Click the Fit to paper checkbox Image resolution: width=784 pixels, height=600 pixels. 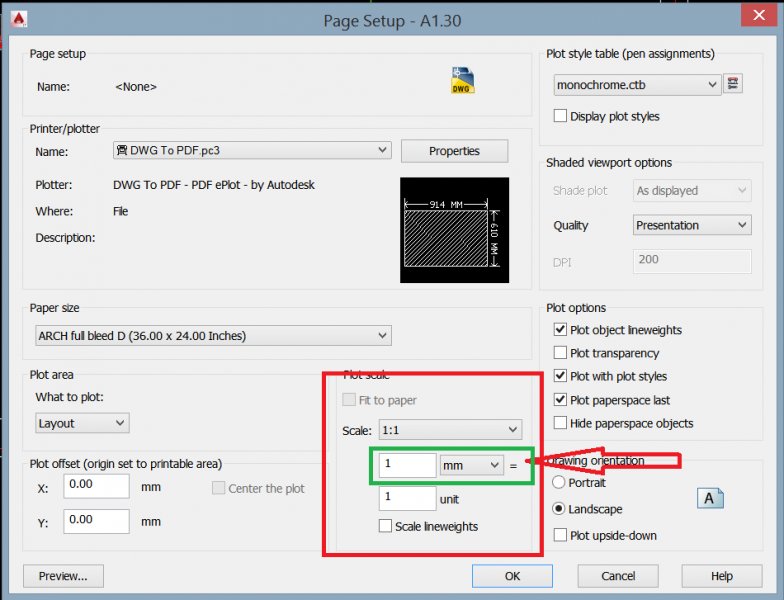[x=348, y=400]
